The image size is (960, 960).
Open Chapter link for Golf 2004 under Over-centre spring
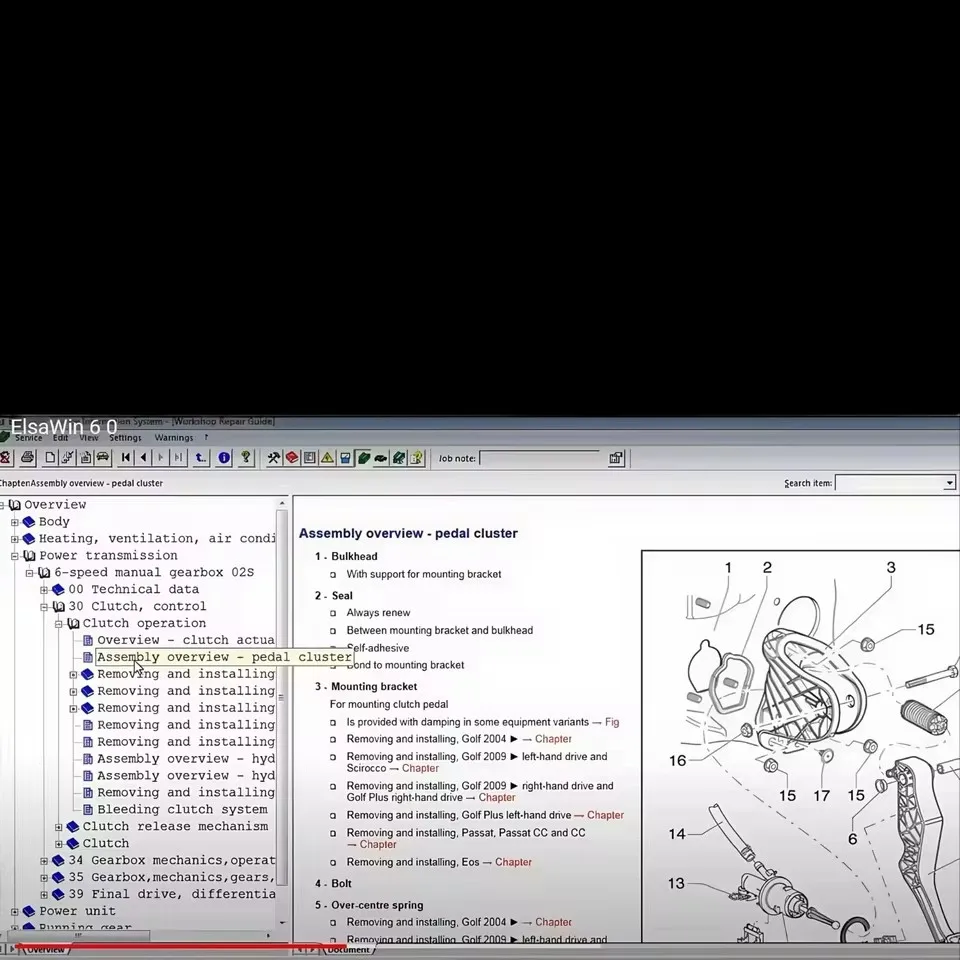coord(553,922)
